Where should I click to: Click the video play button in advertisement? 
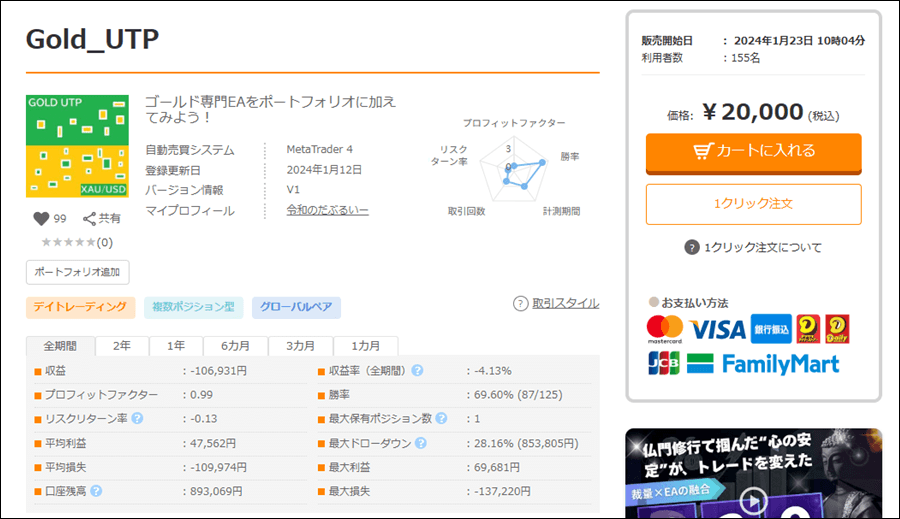coord(753,504)
